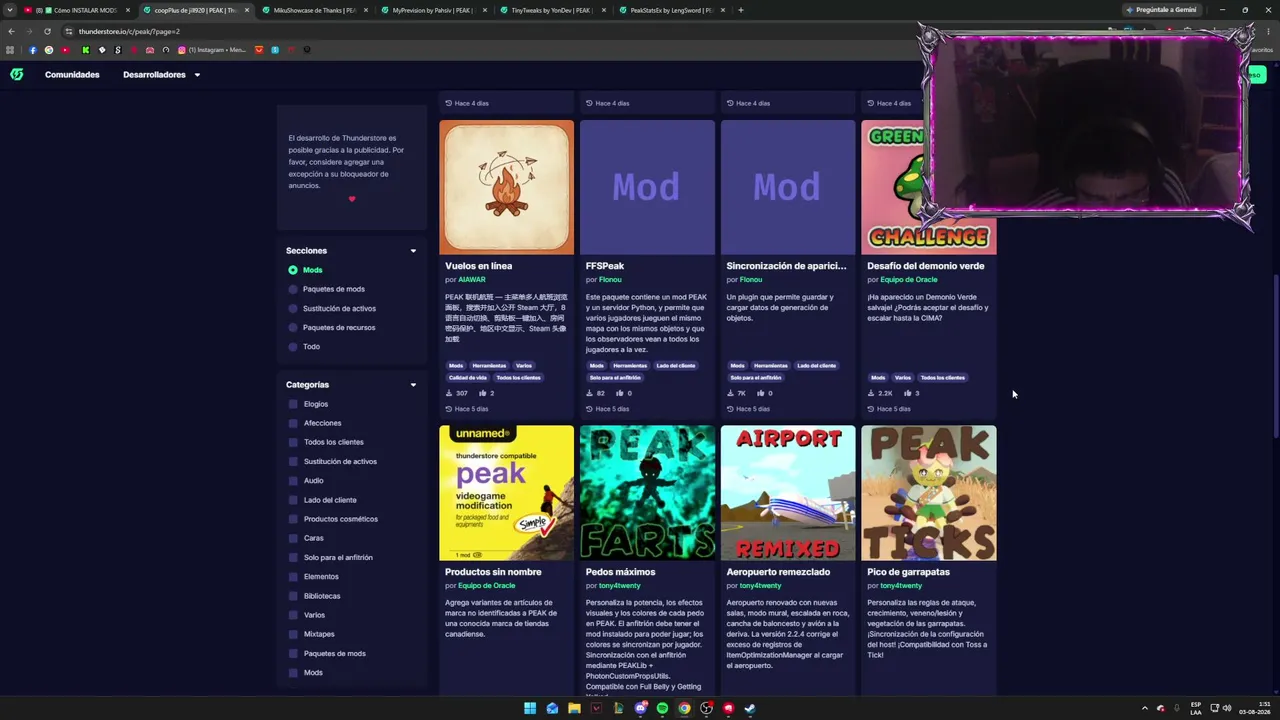
Task: Open the FFSPeak mod title link
Action: tap(605, 266)
